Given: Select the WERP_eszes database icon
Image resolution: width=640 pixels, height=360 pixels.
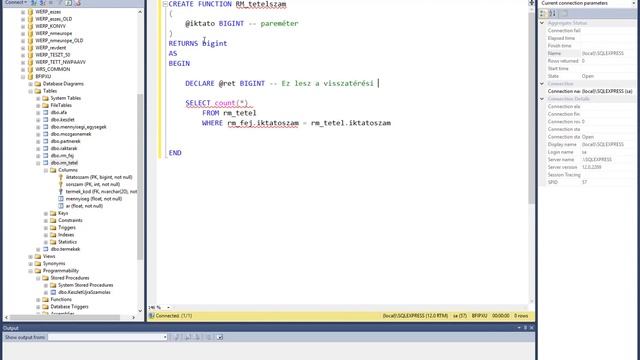Looking at the screenshot, I should [30, 12].
